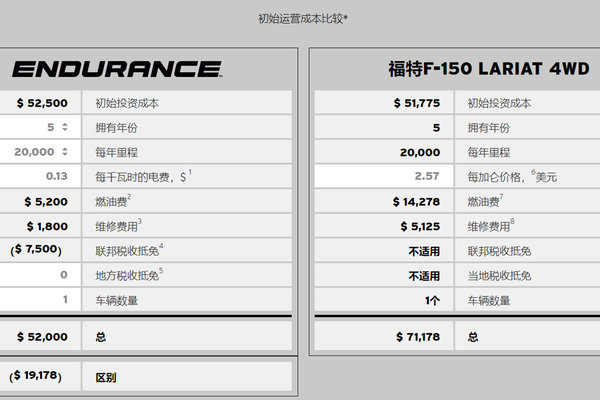Click the Endurance 车辆数量 label
The height and width of the screenshot is (400, 600).
point(116,300)
